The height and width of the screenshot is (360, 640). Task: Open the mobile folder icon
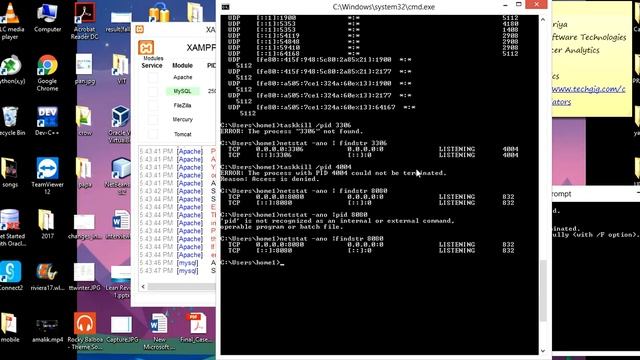[x=10, y=328]
